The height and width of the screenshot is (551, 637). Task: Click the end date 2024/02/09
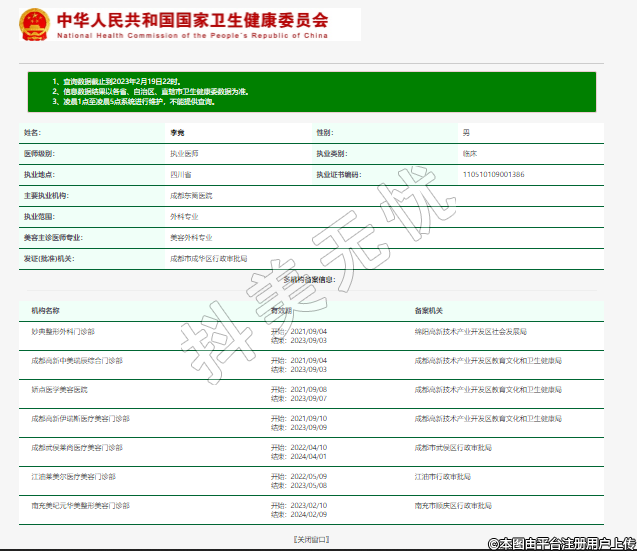point(309,515)
